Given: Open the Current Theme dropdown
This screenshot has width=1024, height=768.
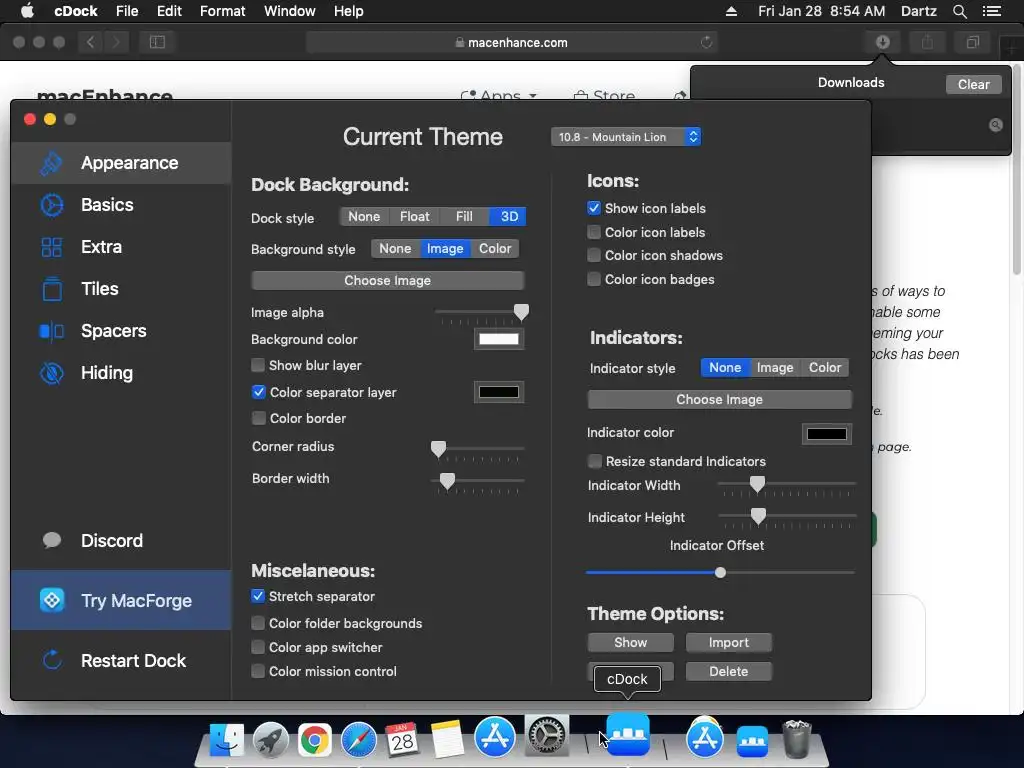Looking at the screenshot, I should coord(626,137).
